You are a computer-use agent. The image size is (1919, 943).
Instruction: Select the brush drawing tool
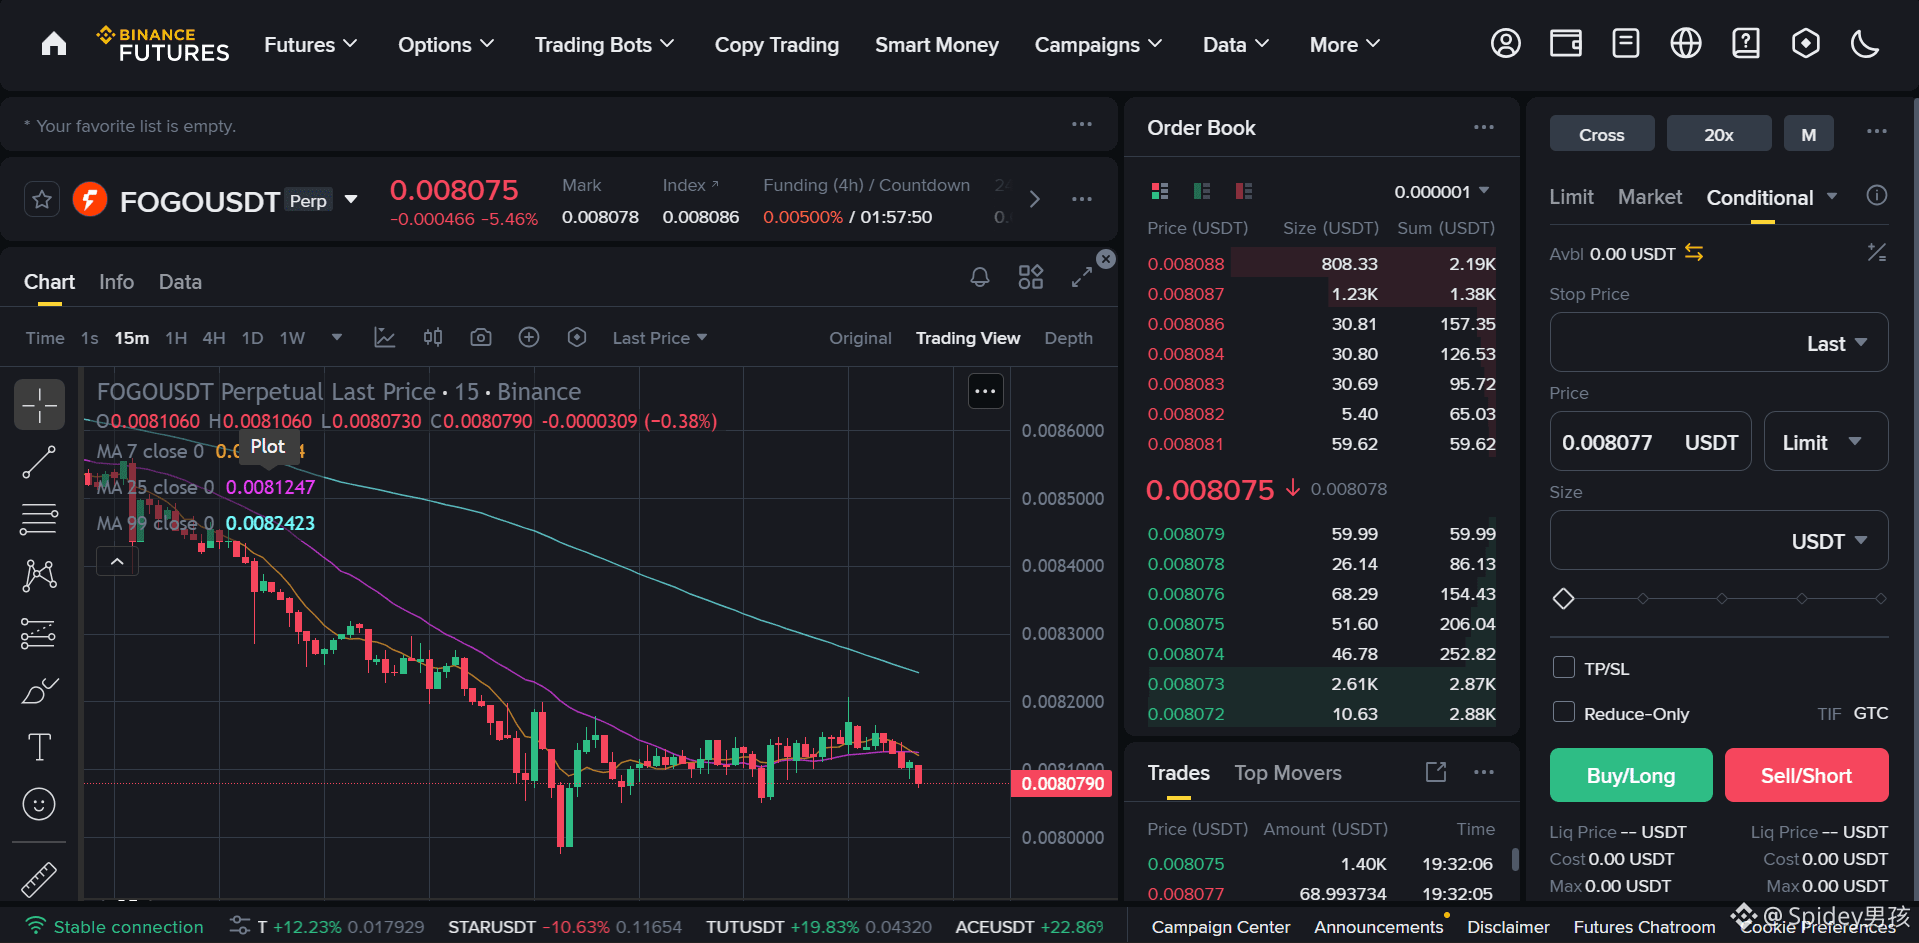[x=40, y=690]
